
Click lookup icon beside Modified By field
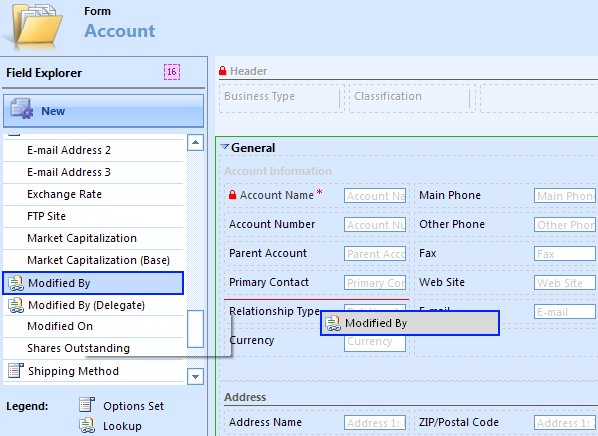(x=16, y=283)
